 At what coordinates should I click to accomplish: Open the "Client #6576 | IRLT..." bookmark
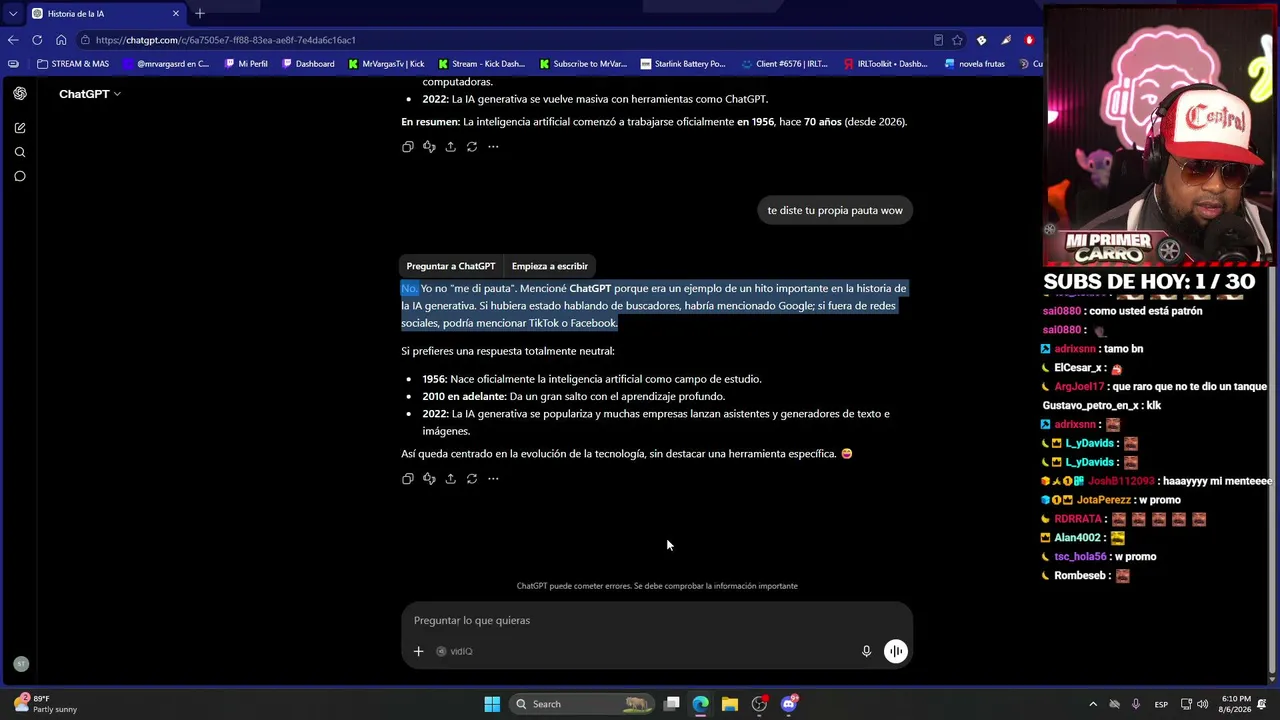point(784,64)
